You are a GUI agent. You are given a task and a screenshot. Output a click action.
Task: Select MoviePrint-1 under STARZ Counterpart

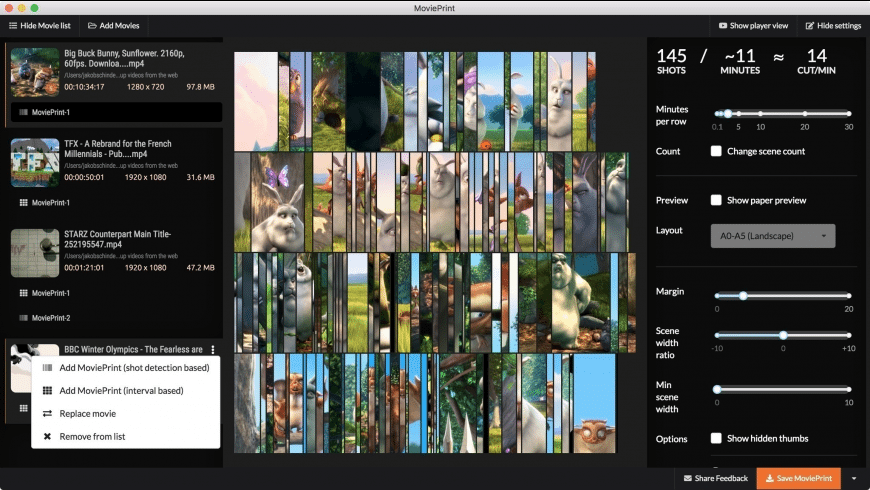116,293
